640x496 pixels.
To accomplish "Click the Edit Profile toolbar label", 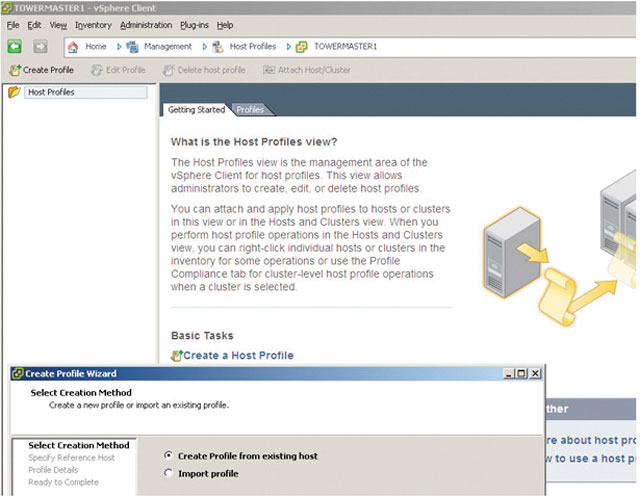I will tap(126, 70).
